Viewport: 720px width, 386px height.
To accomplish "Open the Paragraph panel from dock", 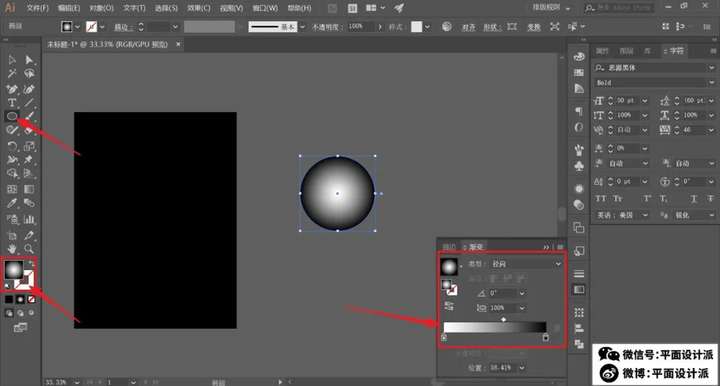I will coord(579,111).
